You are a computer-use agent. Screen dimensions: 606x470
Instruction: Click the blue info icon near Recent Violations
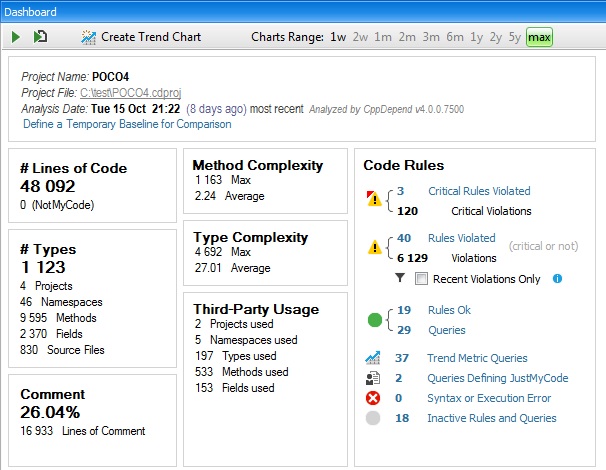557,278
